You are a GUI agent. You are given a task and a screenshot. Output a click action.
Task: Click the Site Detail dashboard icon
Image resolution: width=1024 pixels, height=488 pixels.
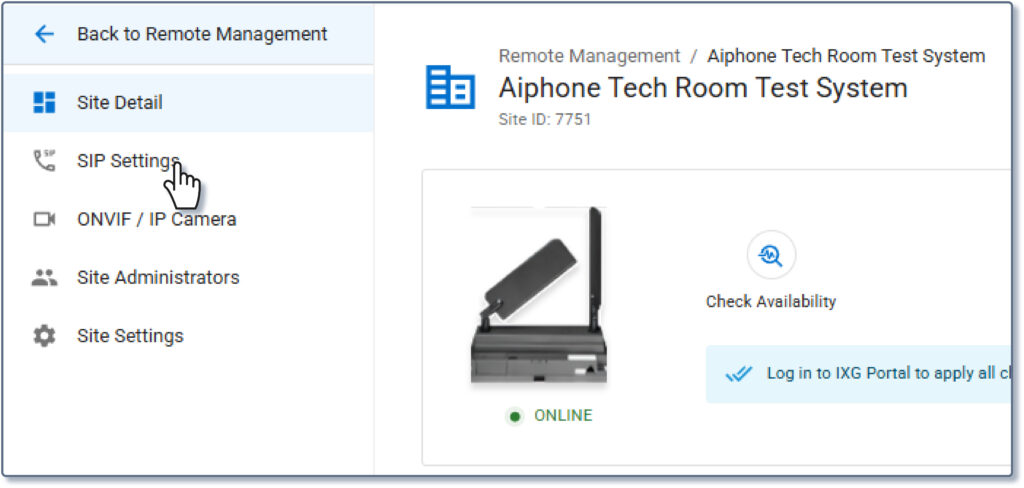coord(44,102)
